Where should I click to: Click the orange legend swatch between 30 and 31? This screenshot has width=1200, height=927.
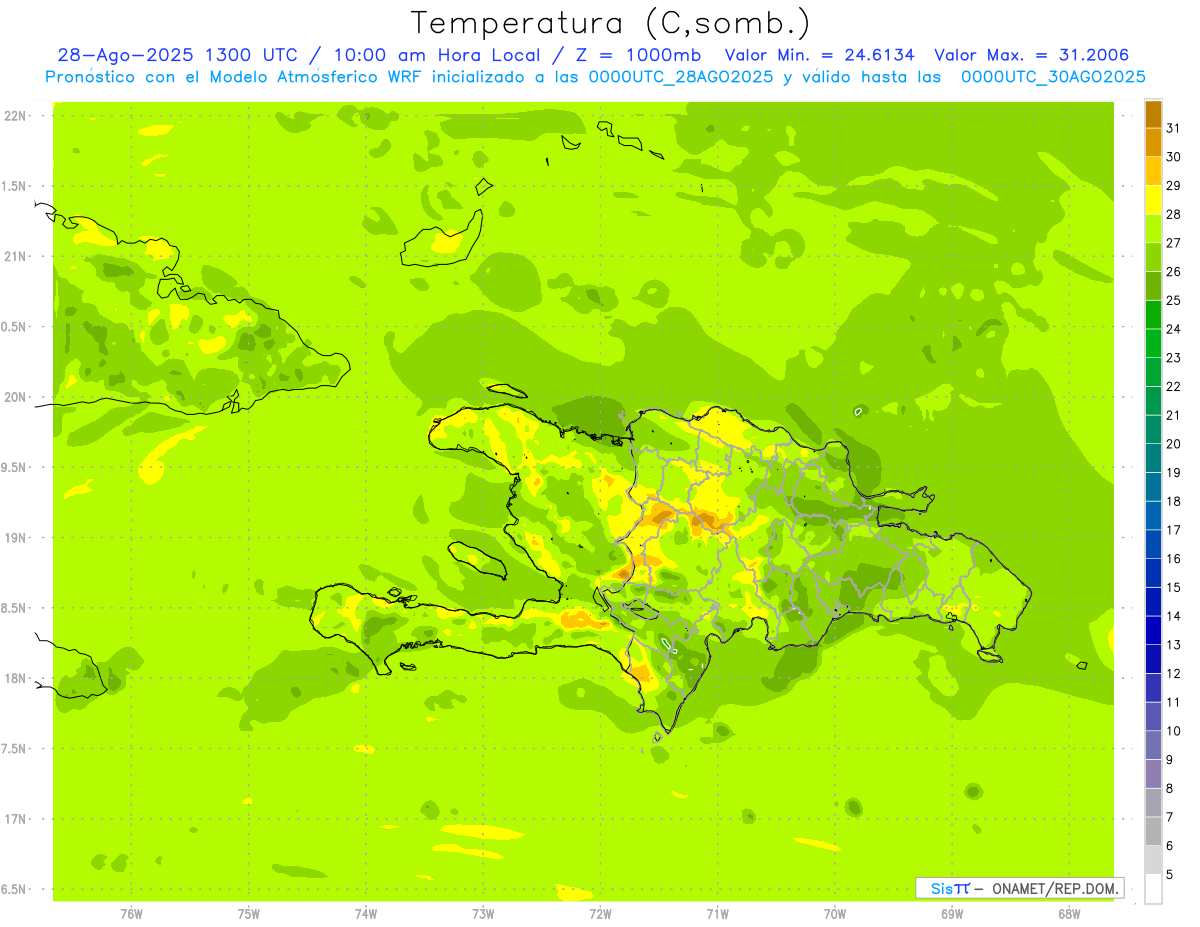click(x=1153, y=142)
